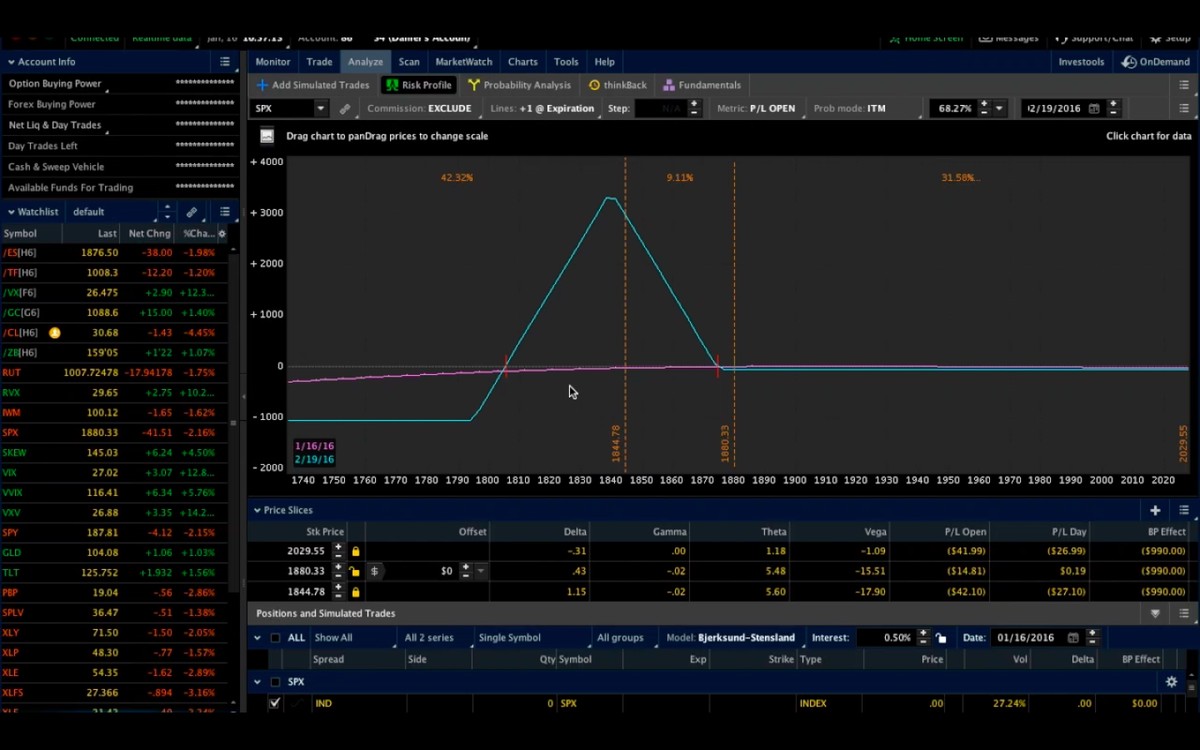1200x750 pixels.
Task: Click the watchlist link chain icon
Action: click(192, 212)
